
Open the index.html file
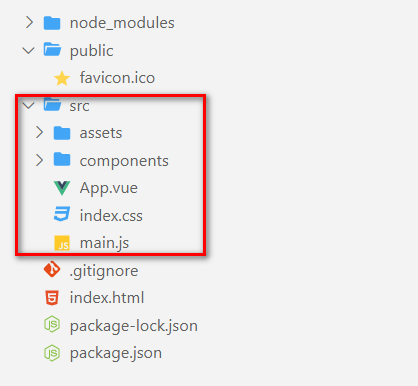click(107, 298)
